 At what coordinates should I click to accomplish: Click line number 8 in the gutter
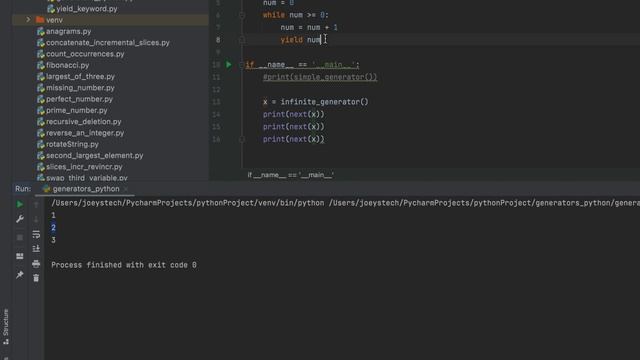pyautogui.click(x=218, y=40)
